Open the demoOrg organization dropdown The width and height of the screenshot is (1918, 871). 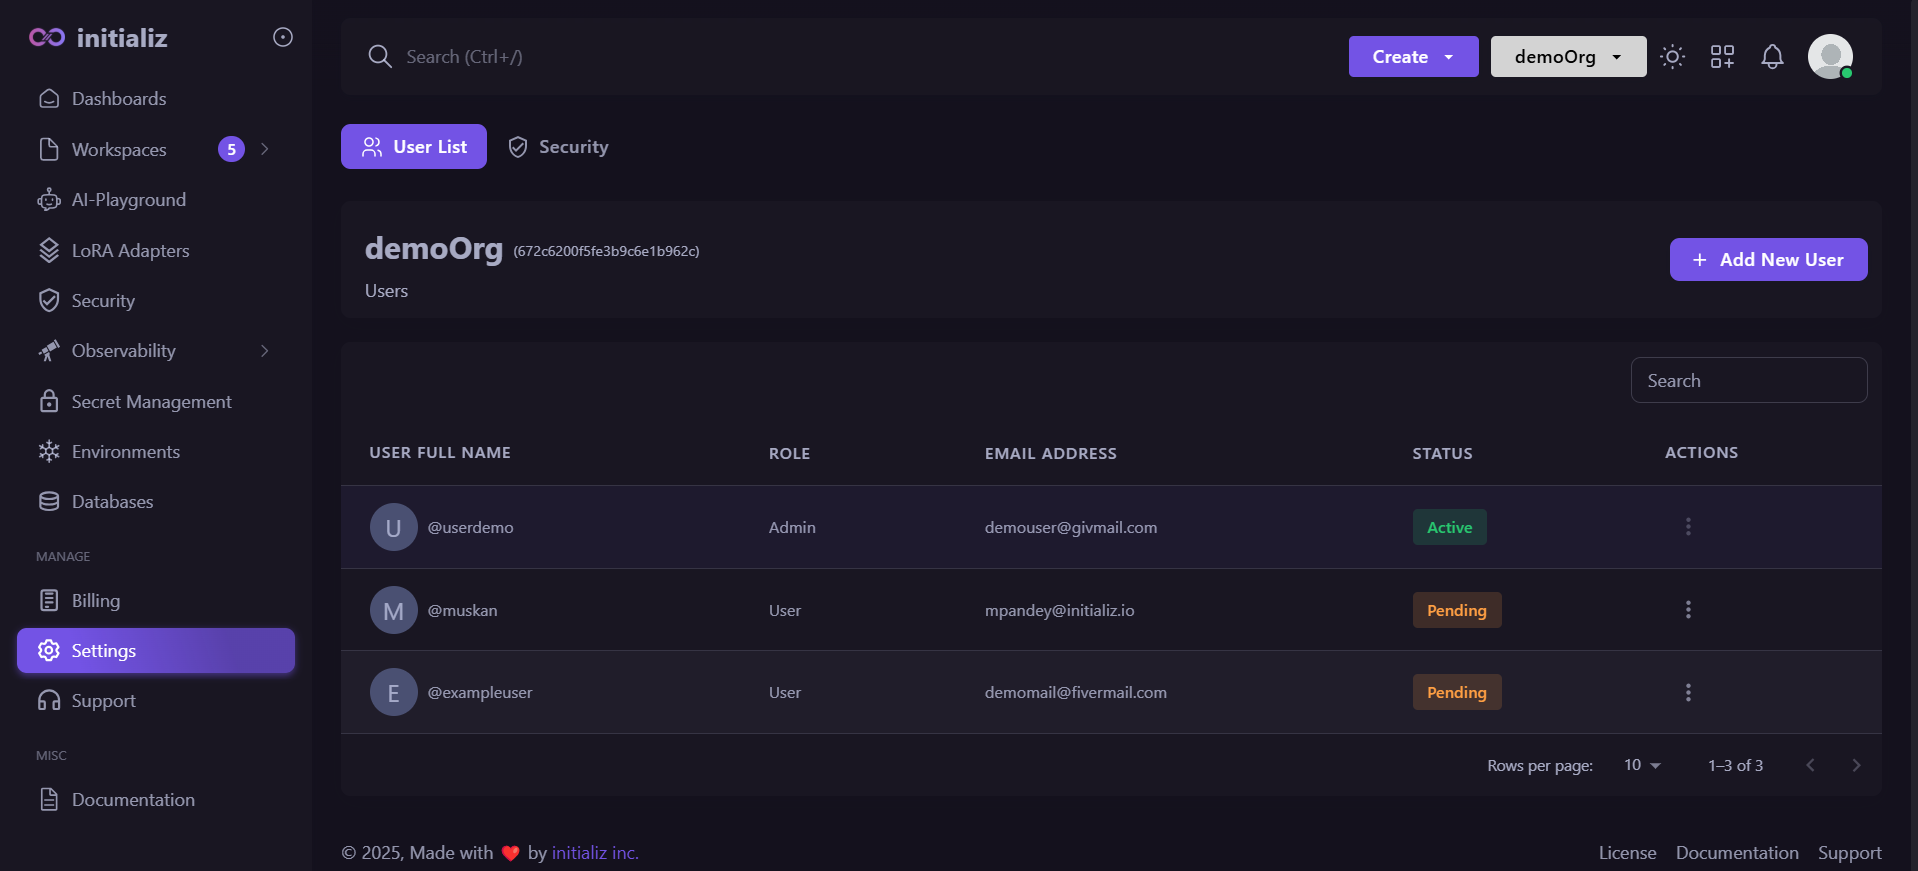(x=1568, y=57)
